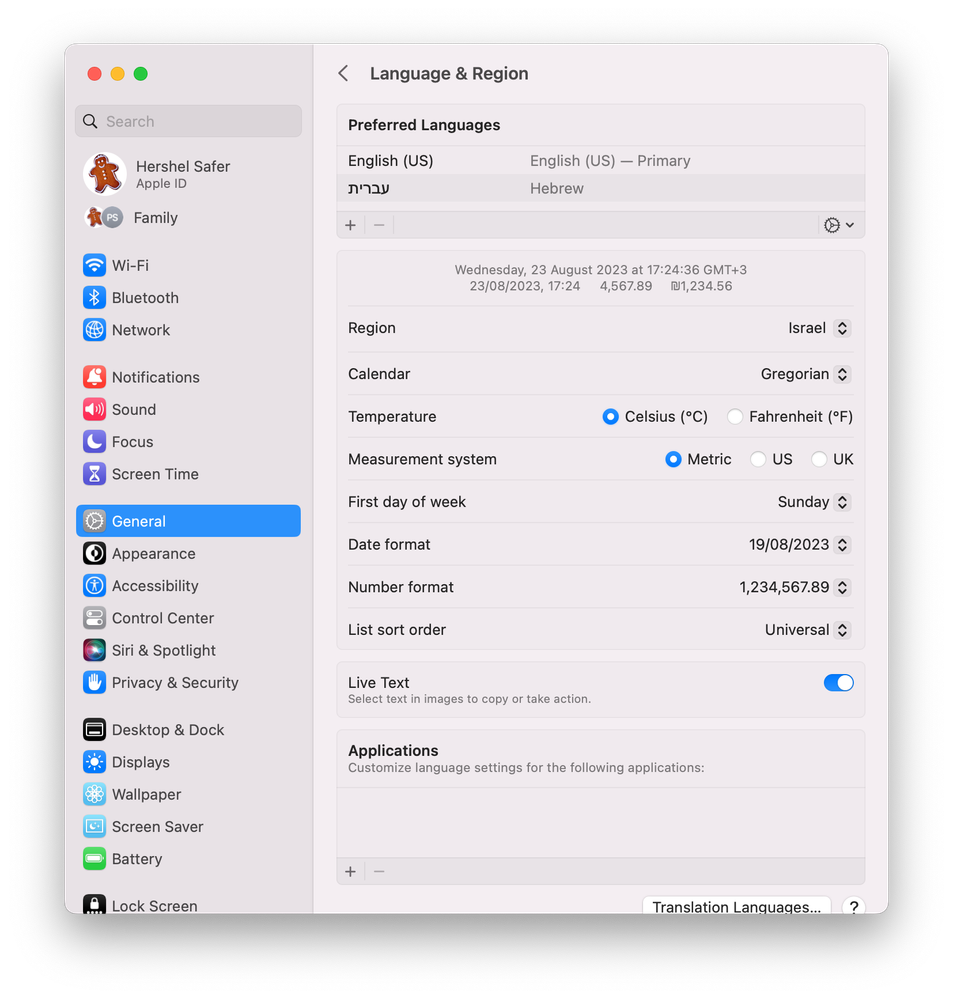This screenshot has height=999, width=953.
Task: Remove selected preferred language with minus
Action: coord(379,225)
